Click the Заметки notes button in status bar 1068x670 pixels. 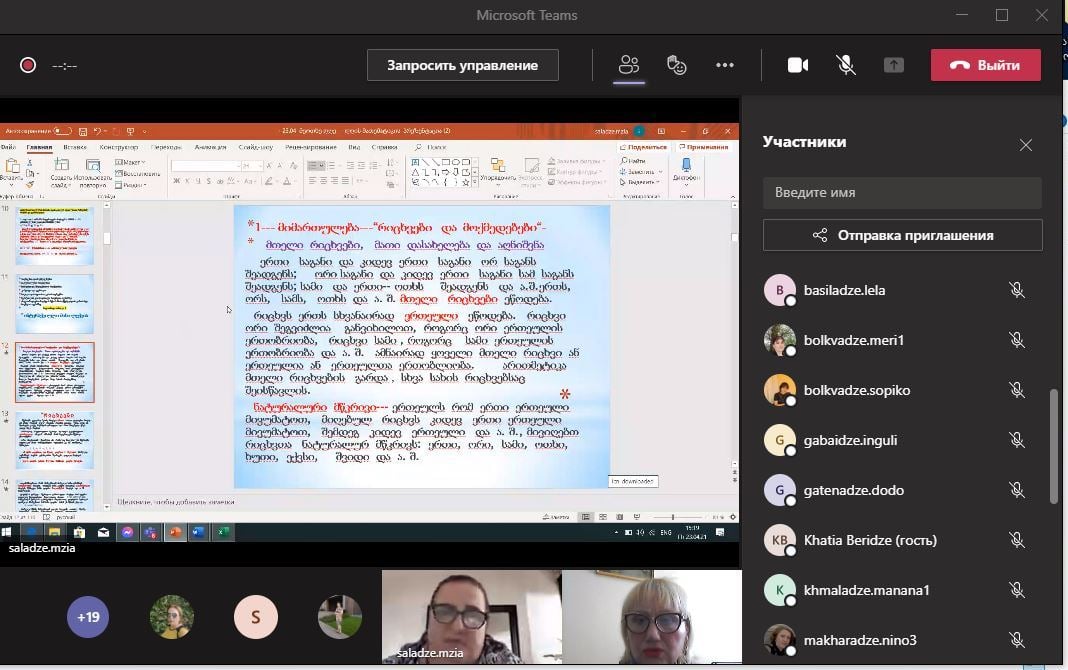click(556, 517)
